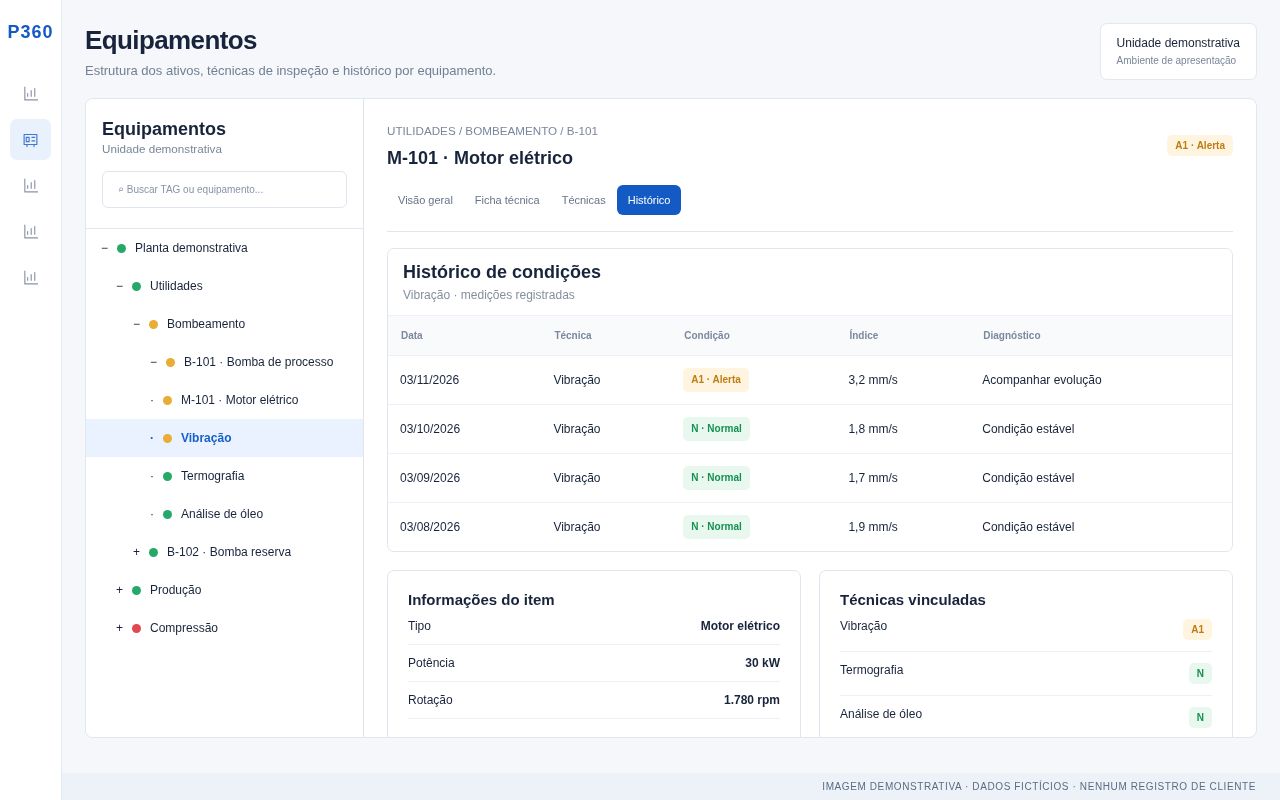The image size is (1280, 800).
Task: Collapse the Utilidades tree node
Action: click(x=120, y=286)
